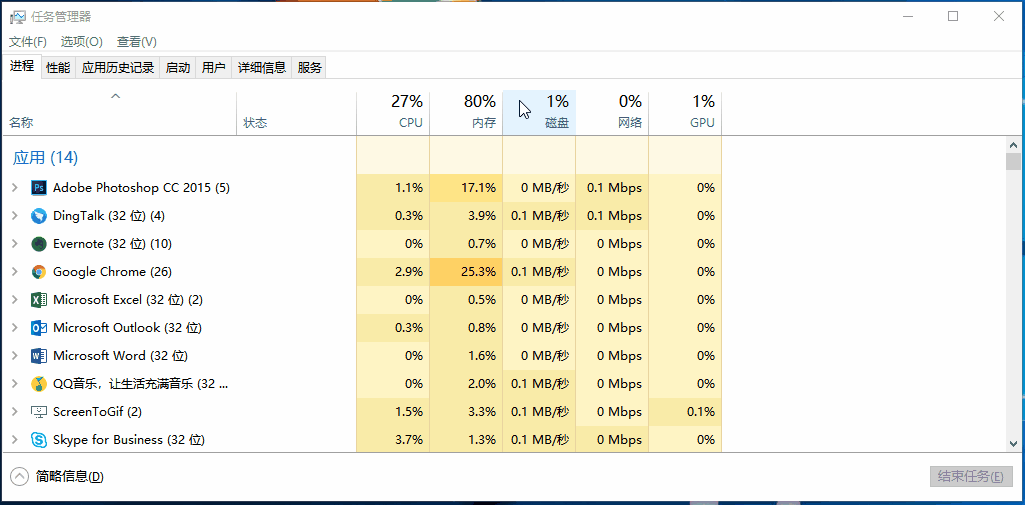Click the Evernote app icon
The image size is (1025, 505).
(x=39, y=244)
